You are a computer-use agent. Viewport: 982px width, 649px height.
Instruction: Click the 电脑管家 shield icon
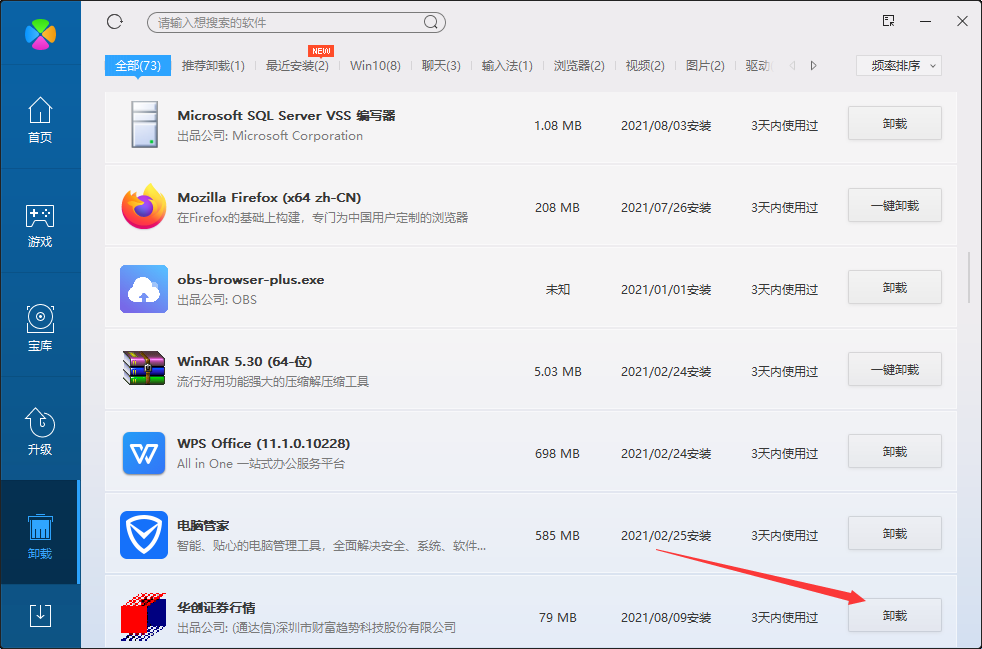pyautogui.click(x=144, y=535)
